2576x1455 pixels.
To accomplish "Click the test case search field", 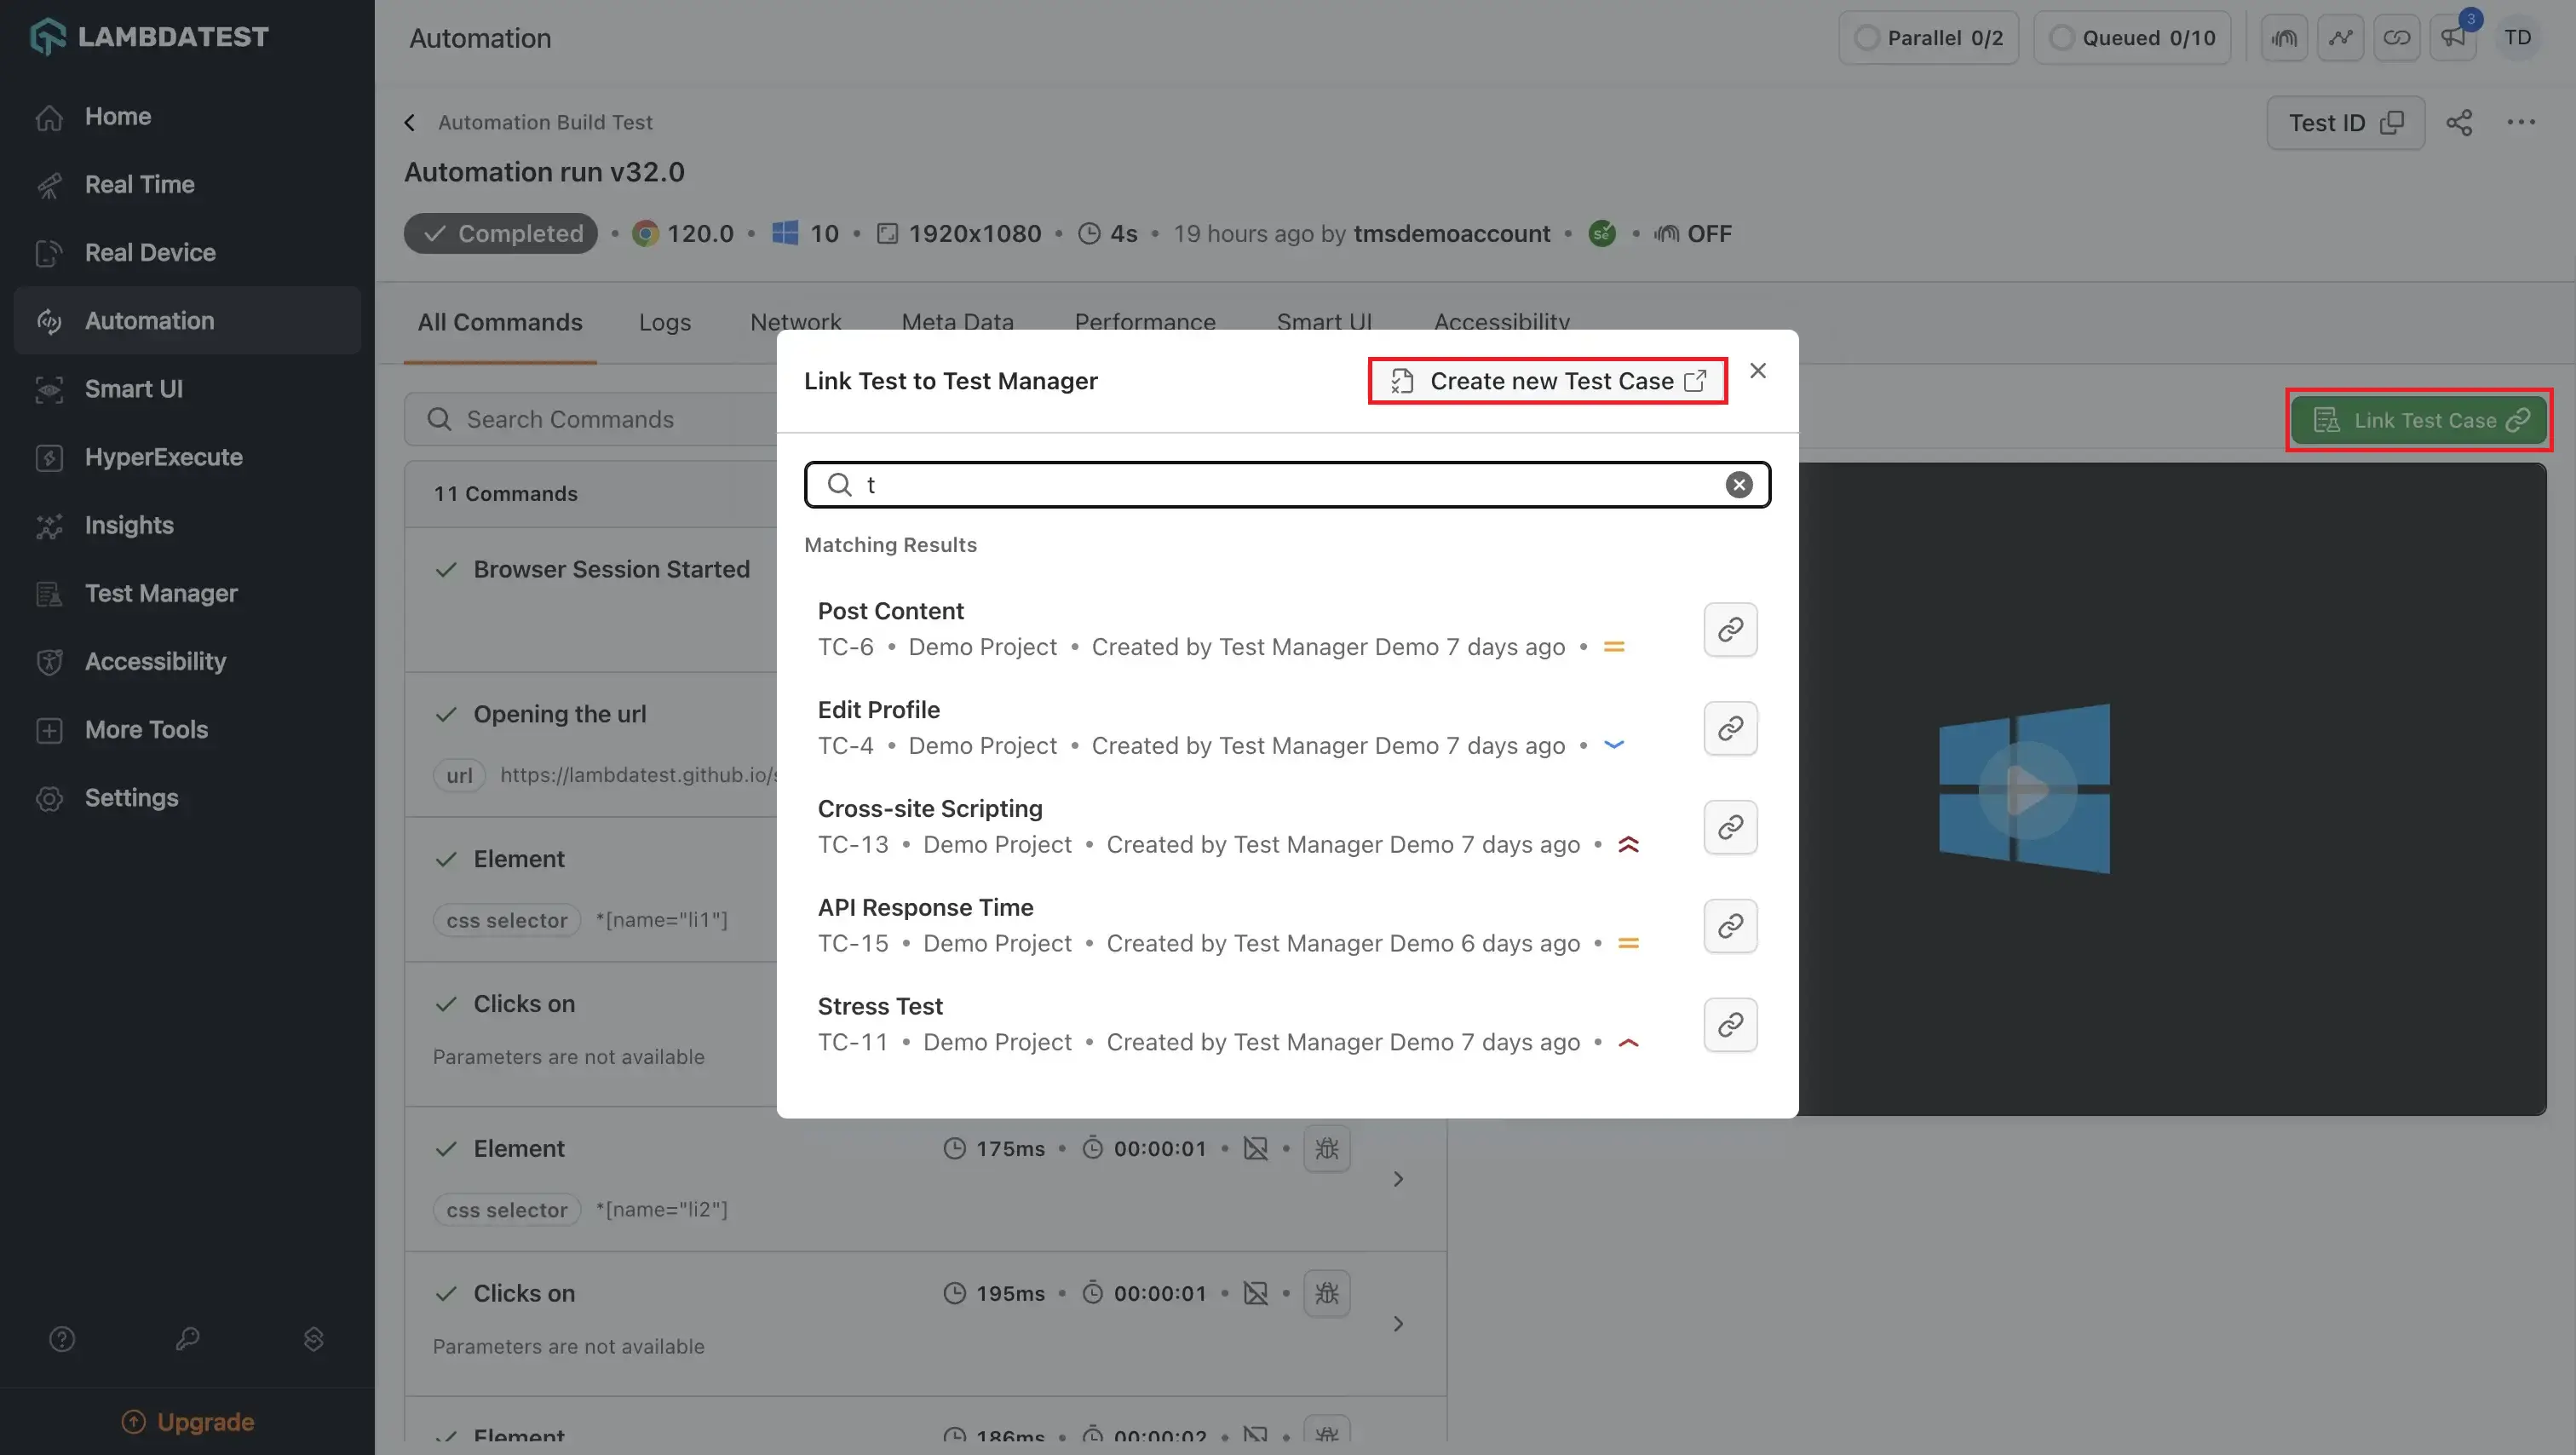I will [x=1287, y=485].
